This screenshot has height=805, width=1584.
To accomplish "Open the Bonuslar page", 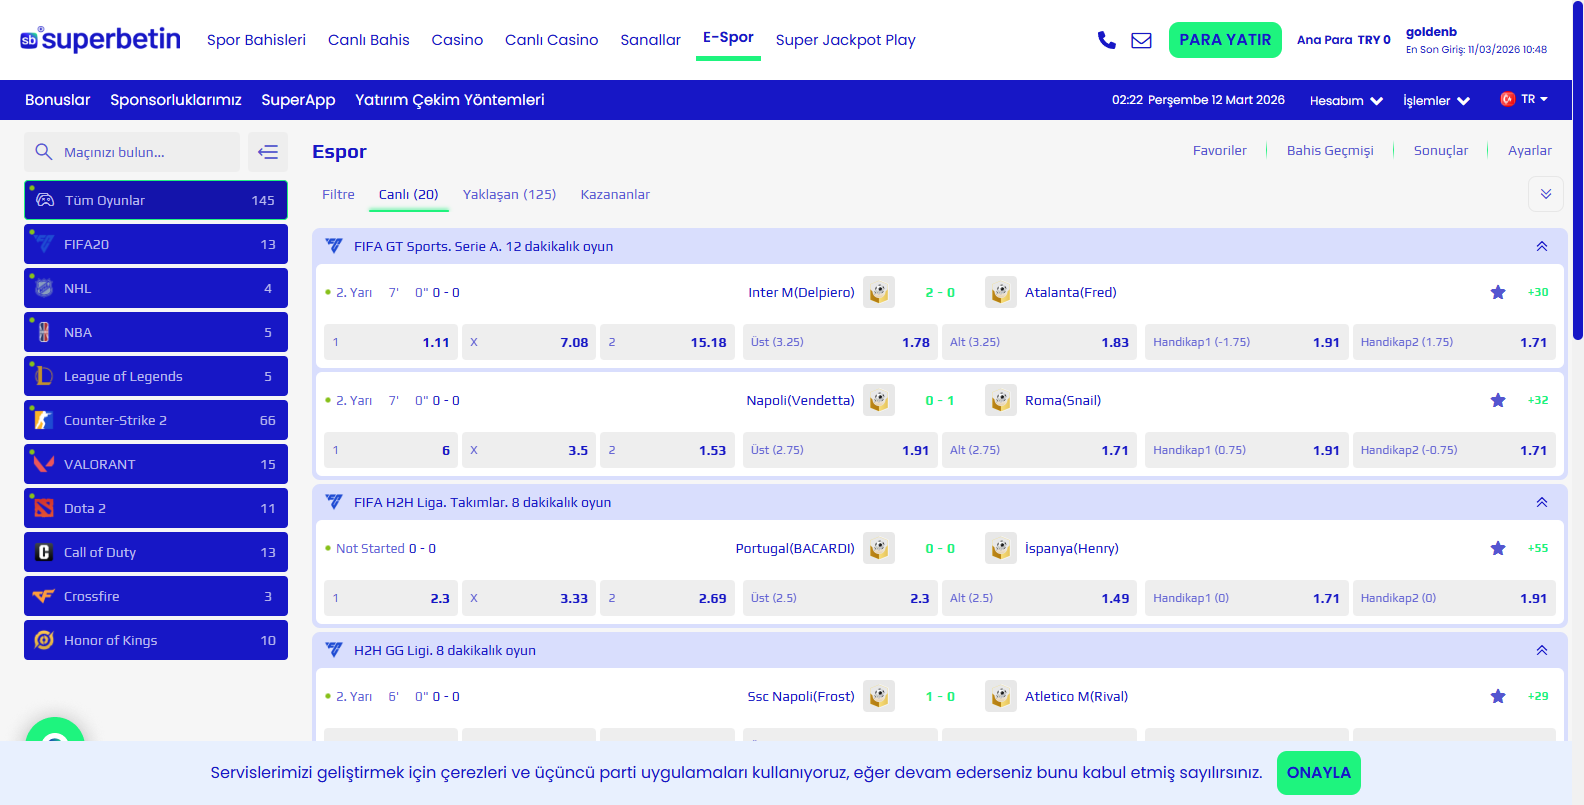I will tap(57, 100).
